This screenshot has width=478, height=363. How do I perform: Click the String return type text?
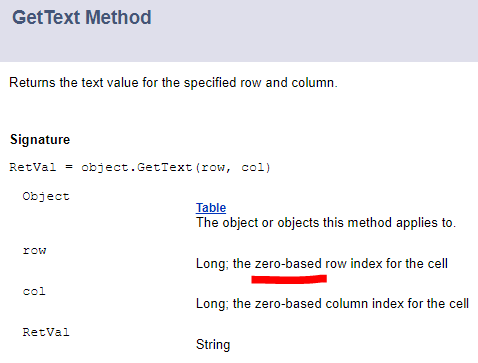(x=213, y=345)
